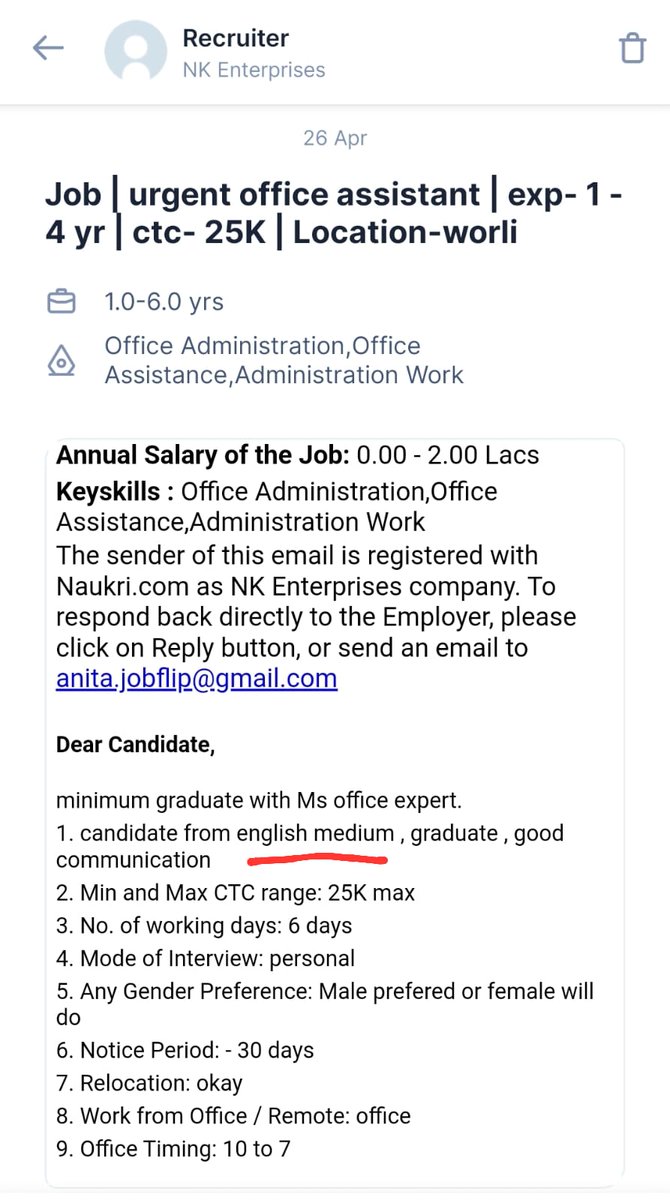Select the Notice Period 30 days line

[x=185, y=1050]
